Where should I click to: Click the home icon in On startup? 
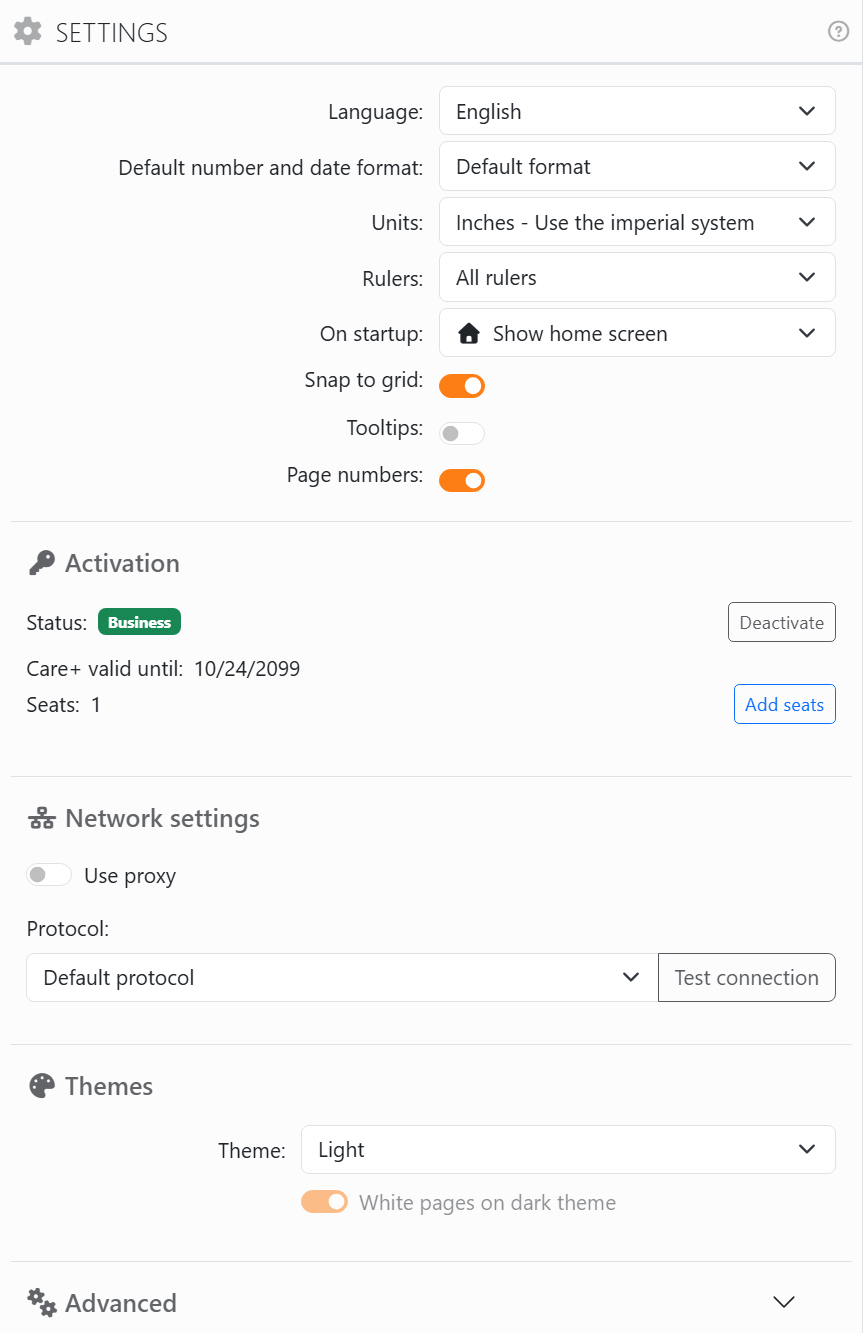tap(469, 334)
